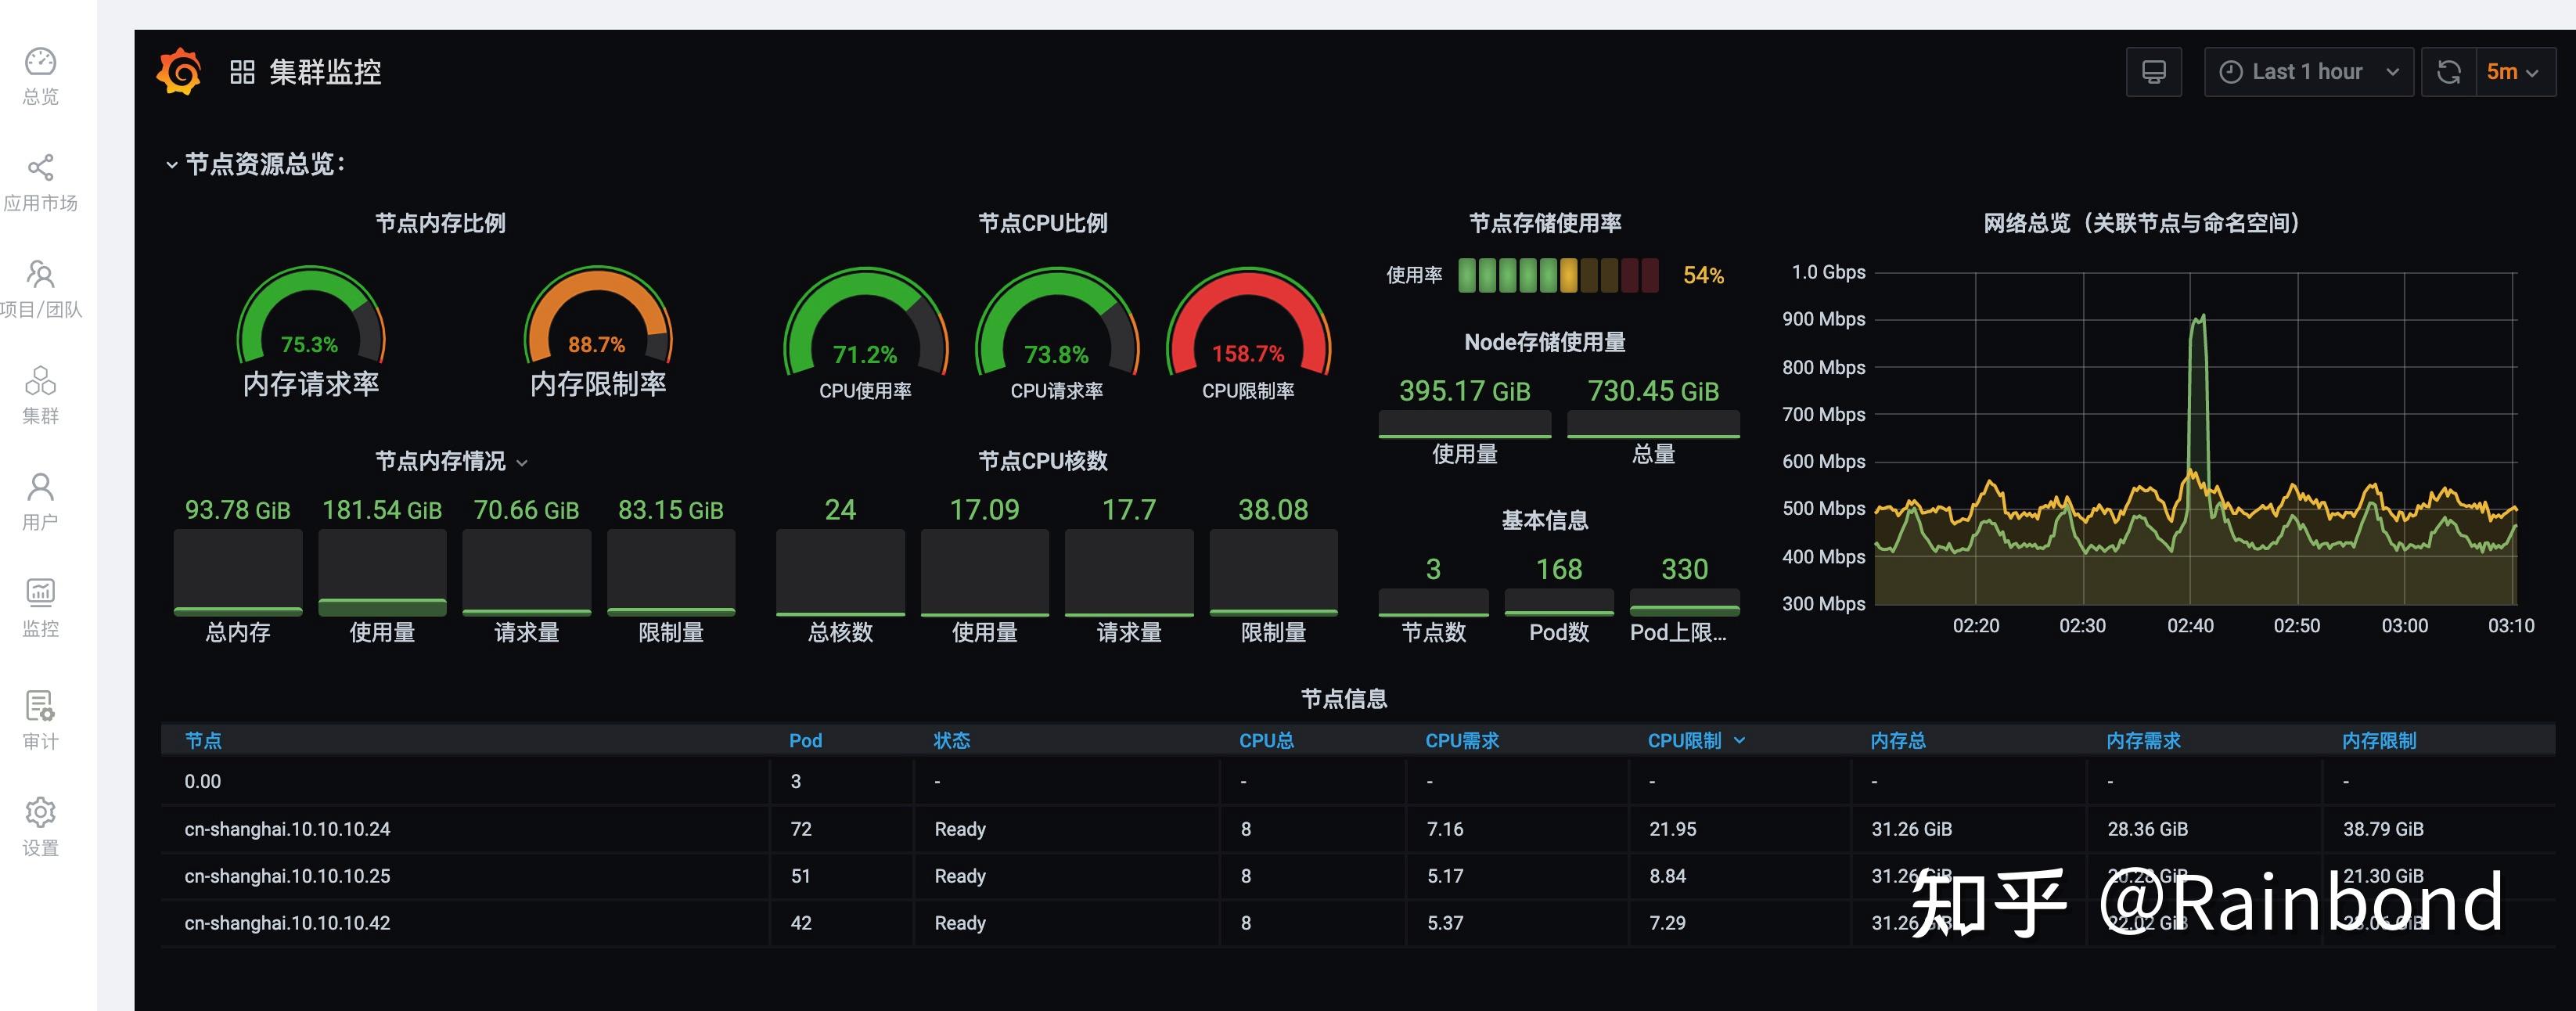Screen dimensions: 2576x1011
Task: Sort table by Pod column header
Action: pyautogui.click(x=805, y=741)
